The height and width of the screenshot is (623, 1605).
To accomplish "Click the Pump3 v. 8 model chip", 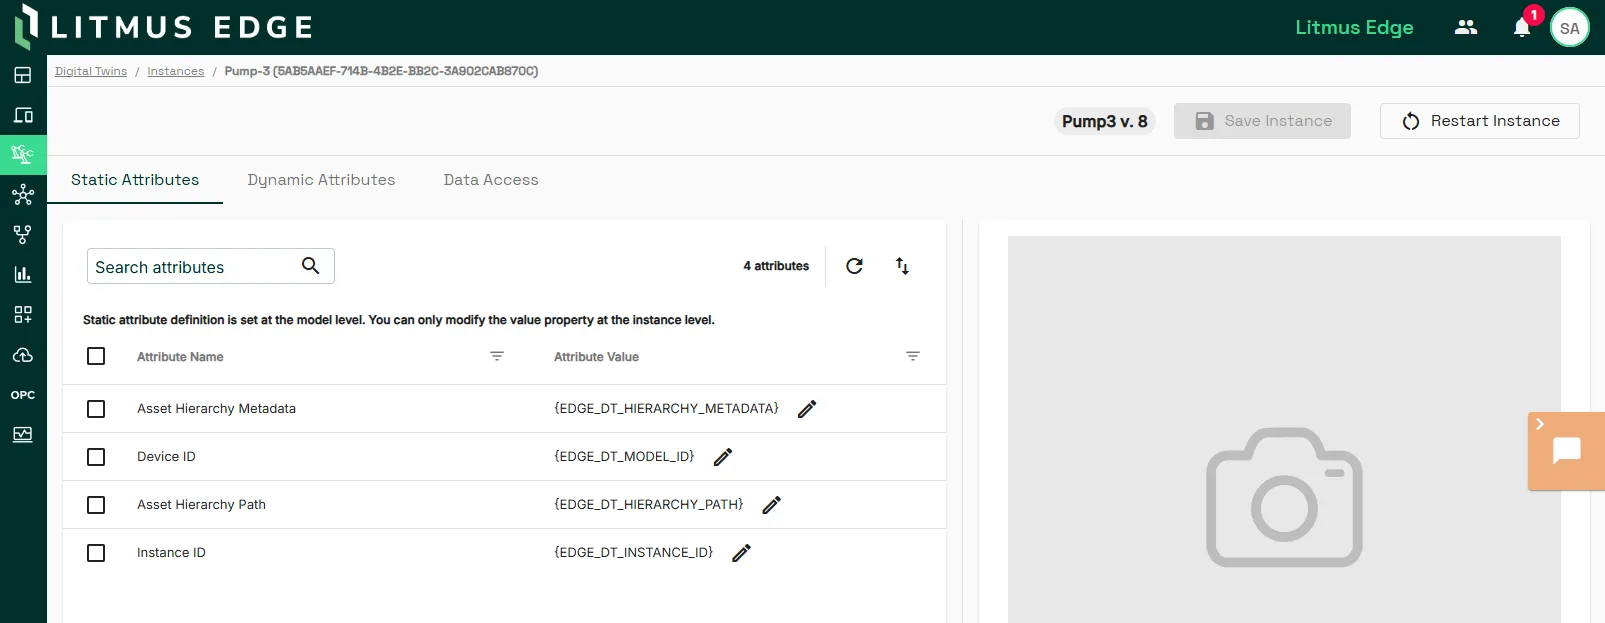I will point(1105,121).
